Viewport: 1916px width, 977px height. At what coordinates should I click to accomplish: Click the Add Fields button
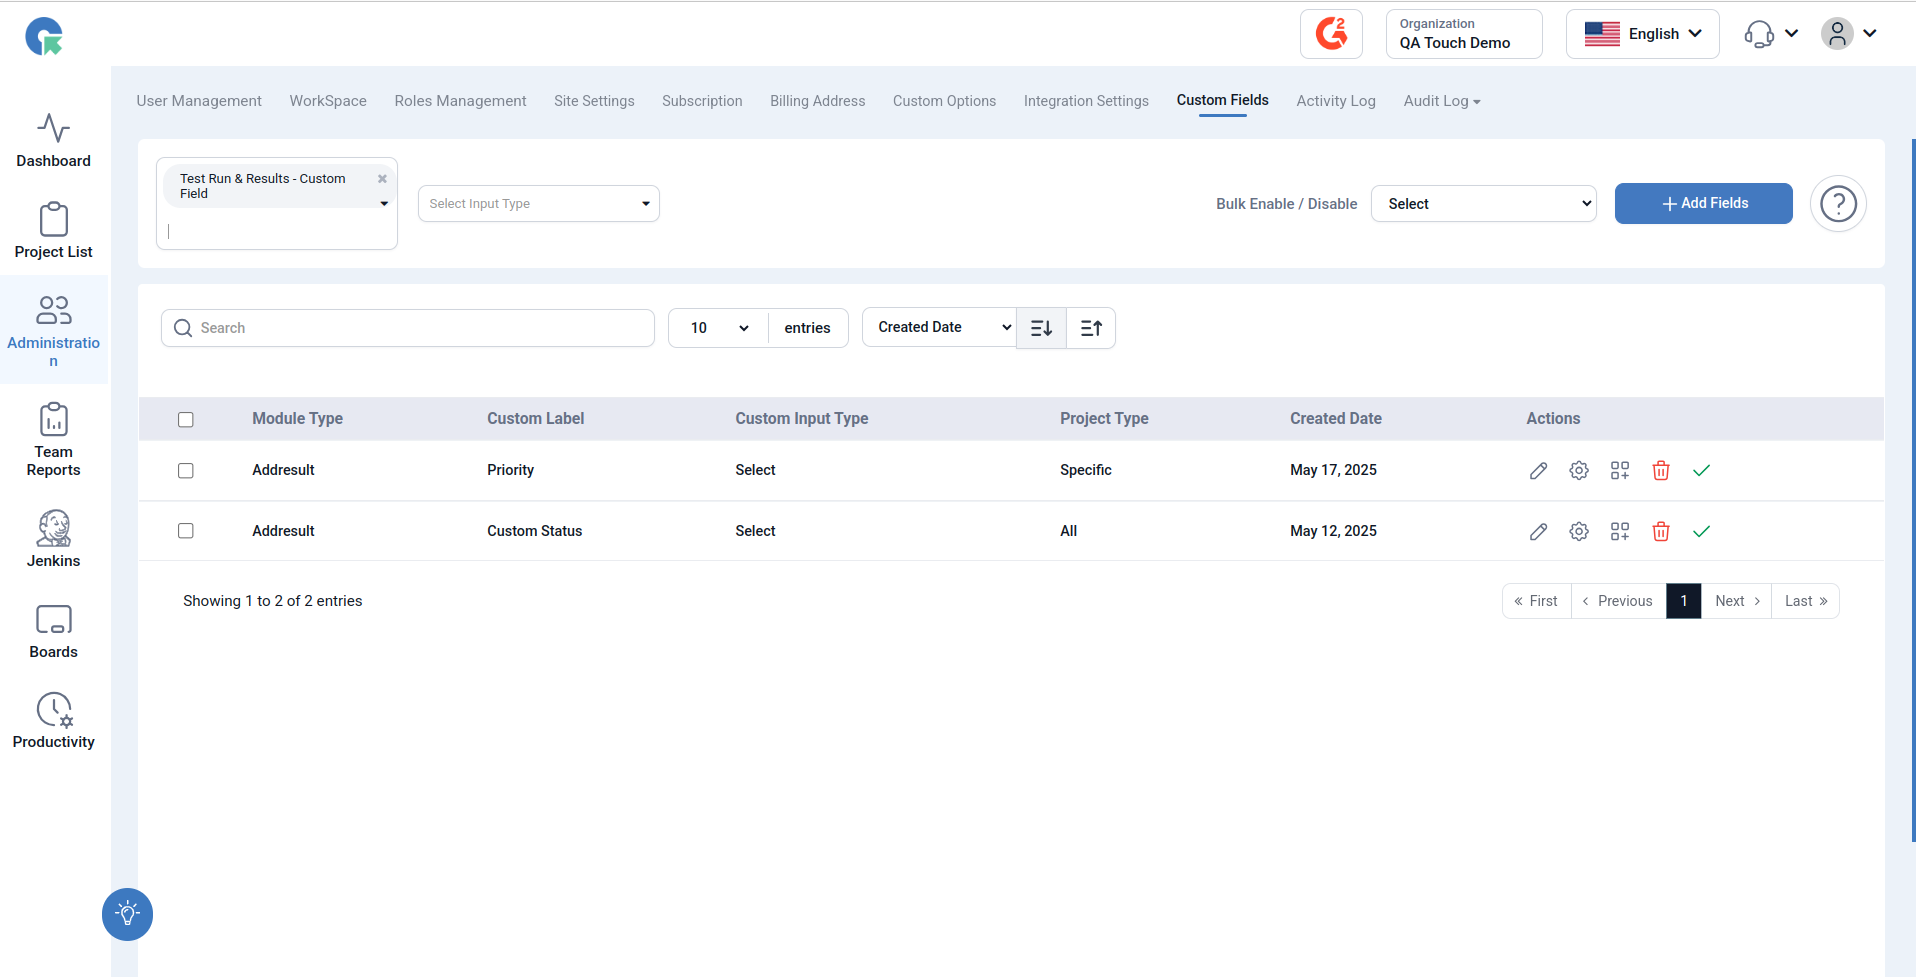[x=1704, y=204]
